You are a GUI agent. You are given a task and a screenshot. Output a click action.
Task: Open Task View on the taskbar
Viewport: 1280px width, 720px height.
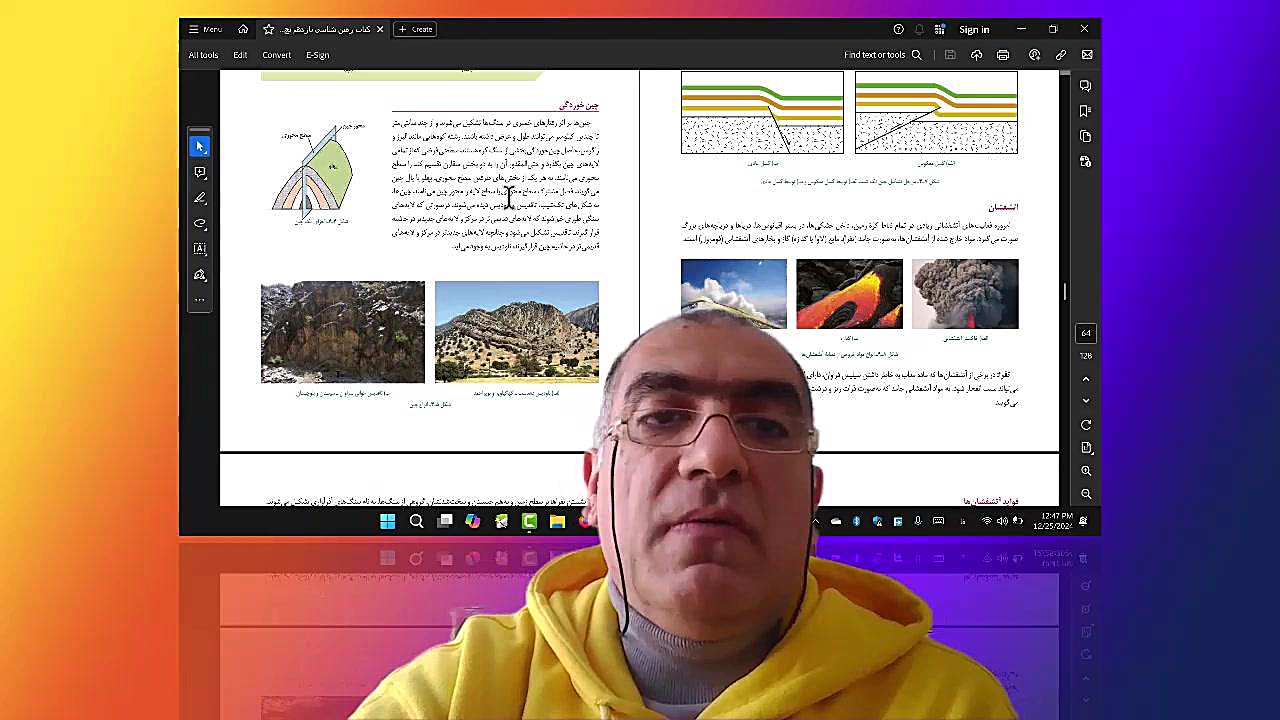445,521
